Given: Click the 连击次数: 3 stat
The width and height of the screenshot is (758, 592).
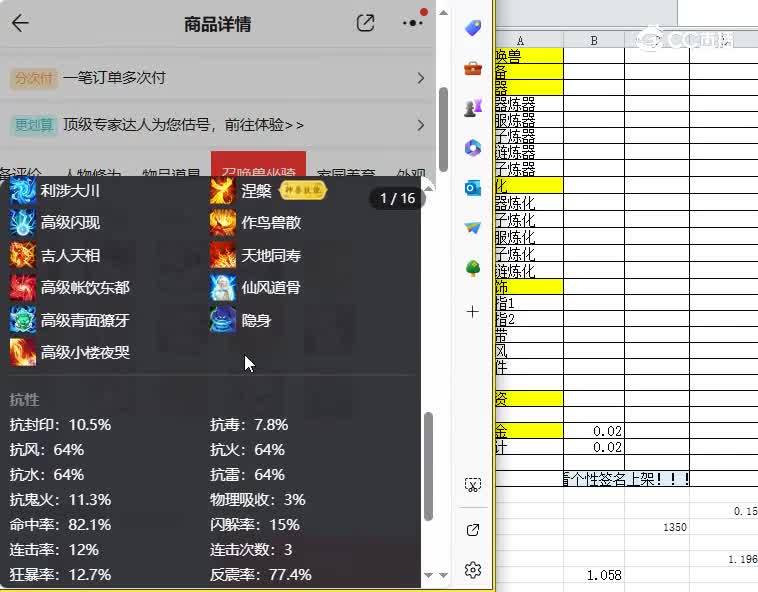Looking at the screenshot, I should [251, 549].
